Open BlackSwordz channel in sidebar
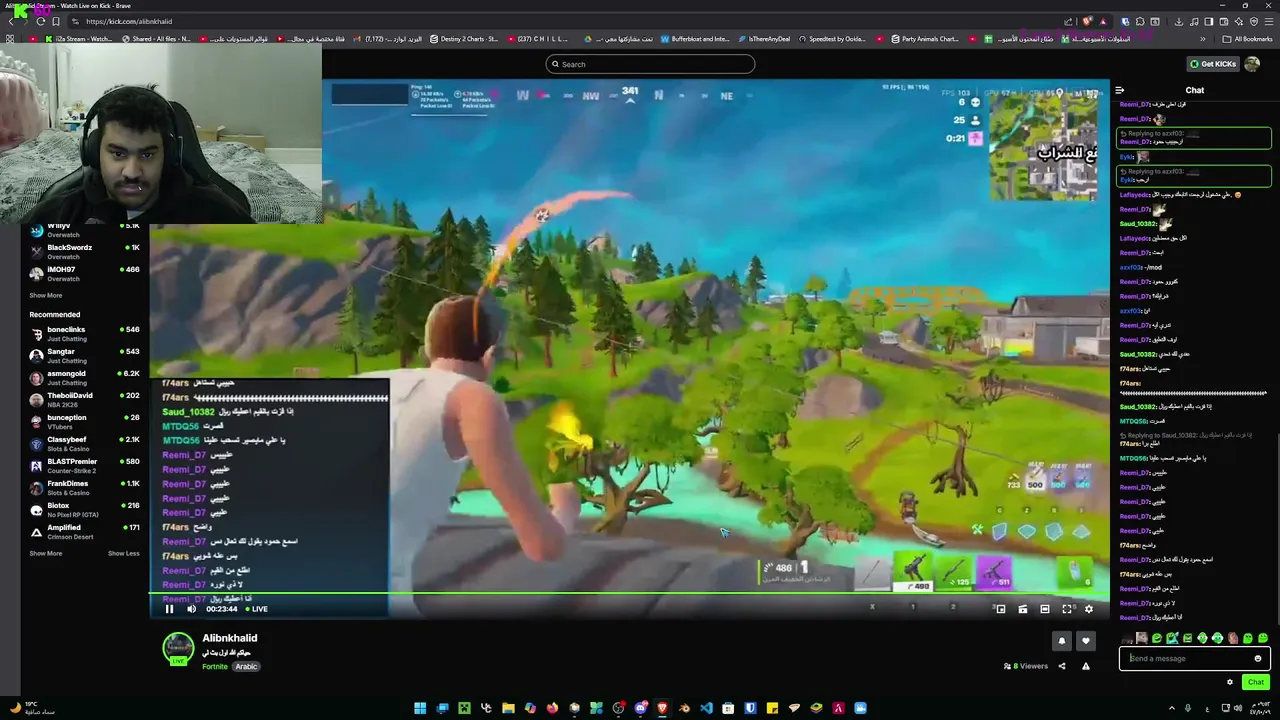1280x720 pixels. pyautogui.click(x=85, y=251)
